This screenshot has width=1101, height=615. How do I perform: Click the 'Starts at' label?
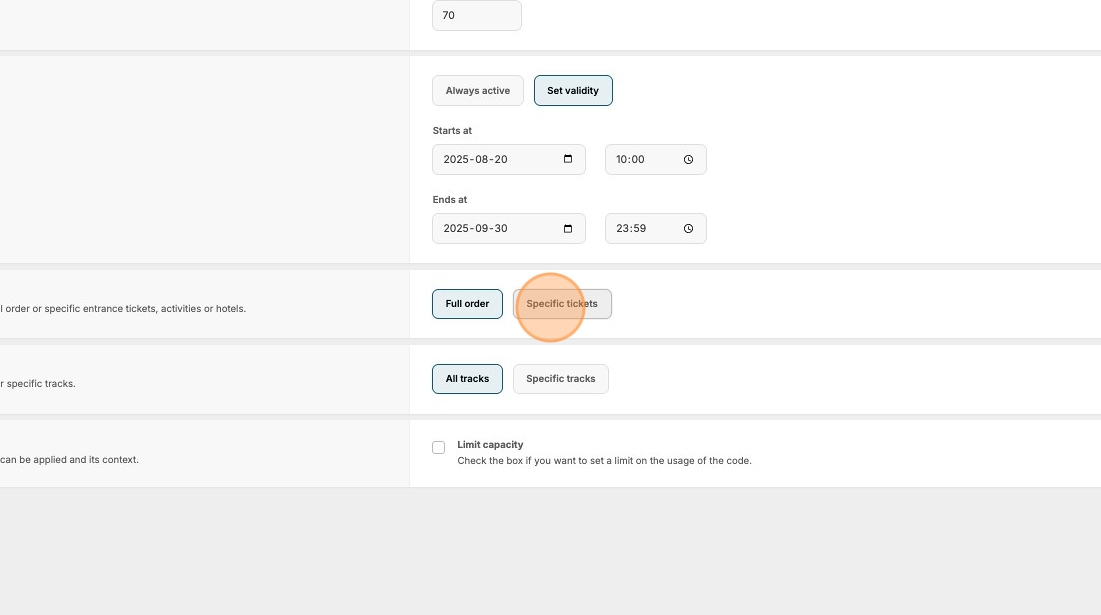(452, 131)
